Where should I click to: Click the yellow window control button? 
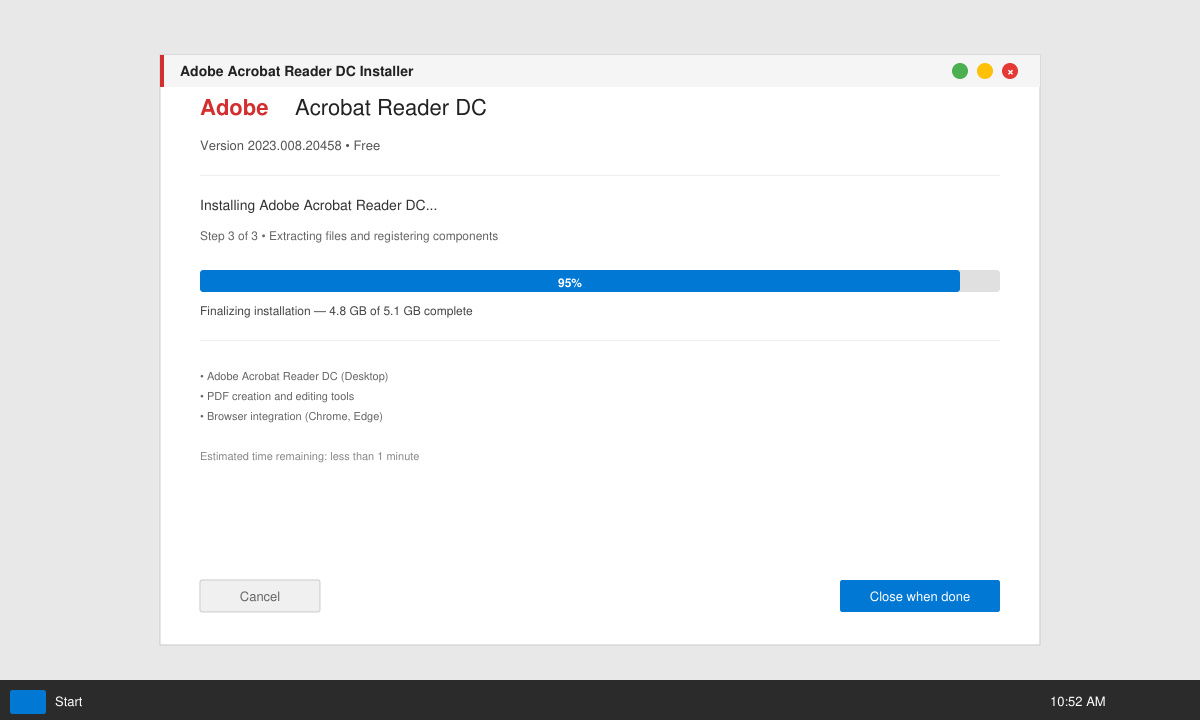[x=985, y=71]
